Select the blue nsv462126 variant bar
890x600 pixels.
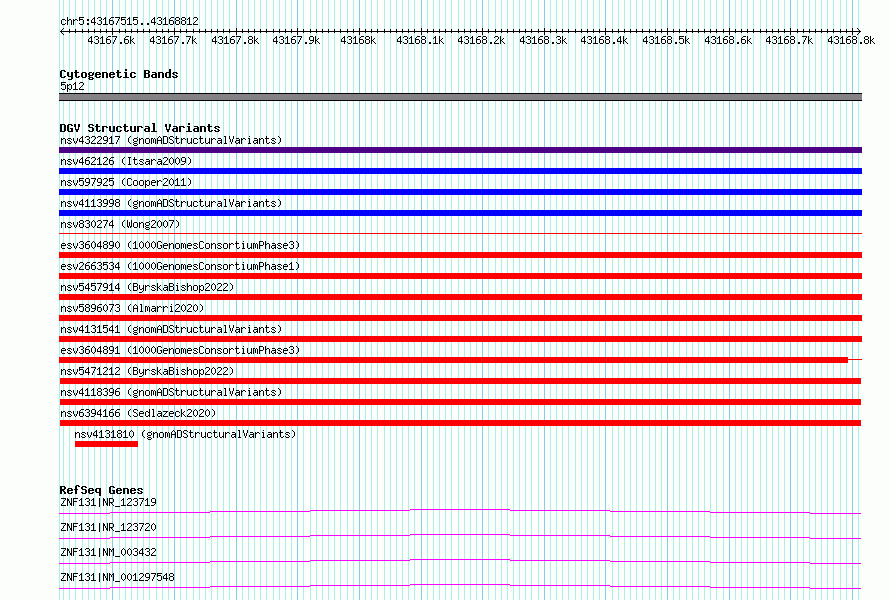tap(460, 171)
